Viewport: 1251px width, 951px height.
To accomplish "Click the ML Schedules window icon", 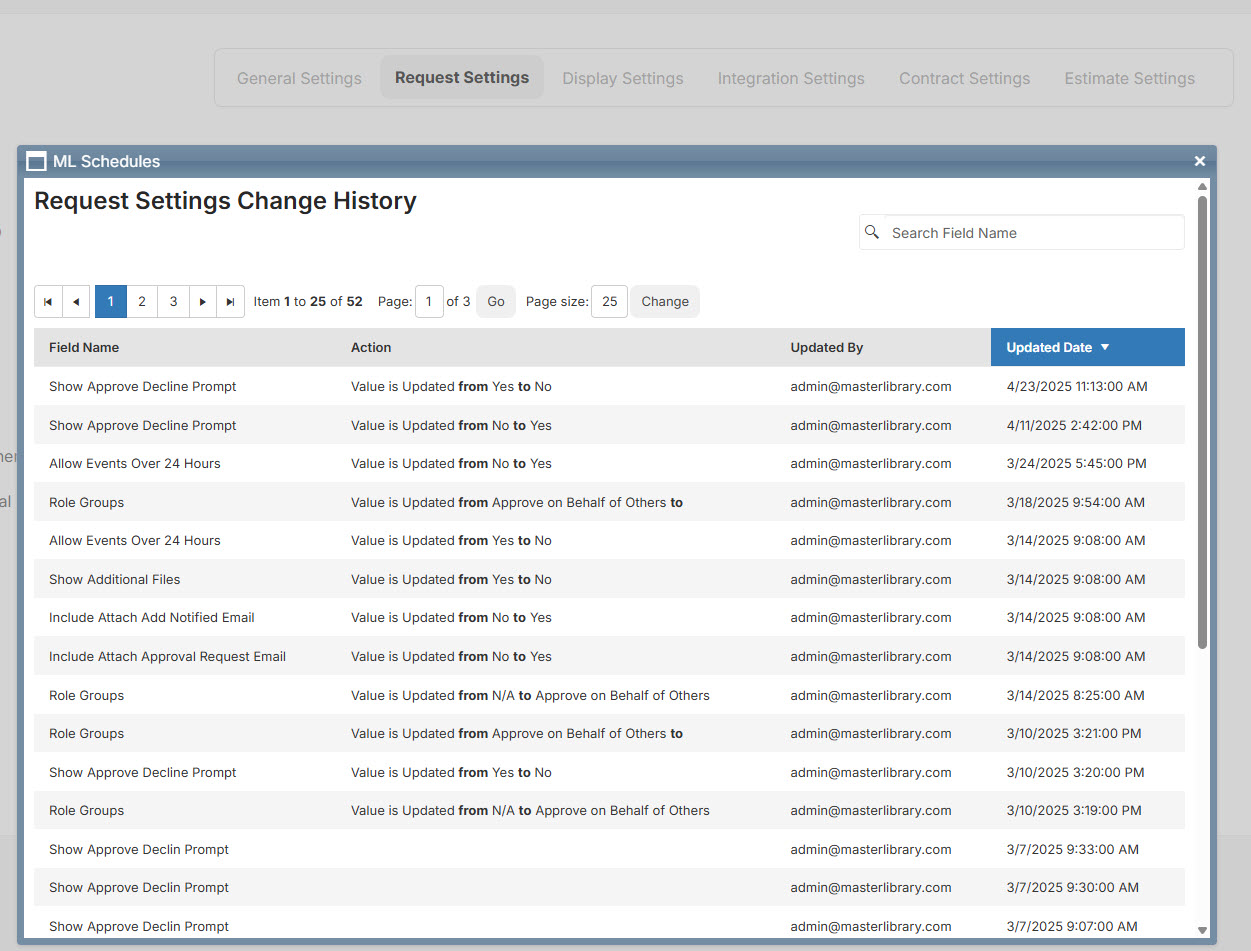I will (x=37, y=162).
